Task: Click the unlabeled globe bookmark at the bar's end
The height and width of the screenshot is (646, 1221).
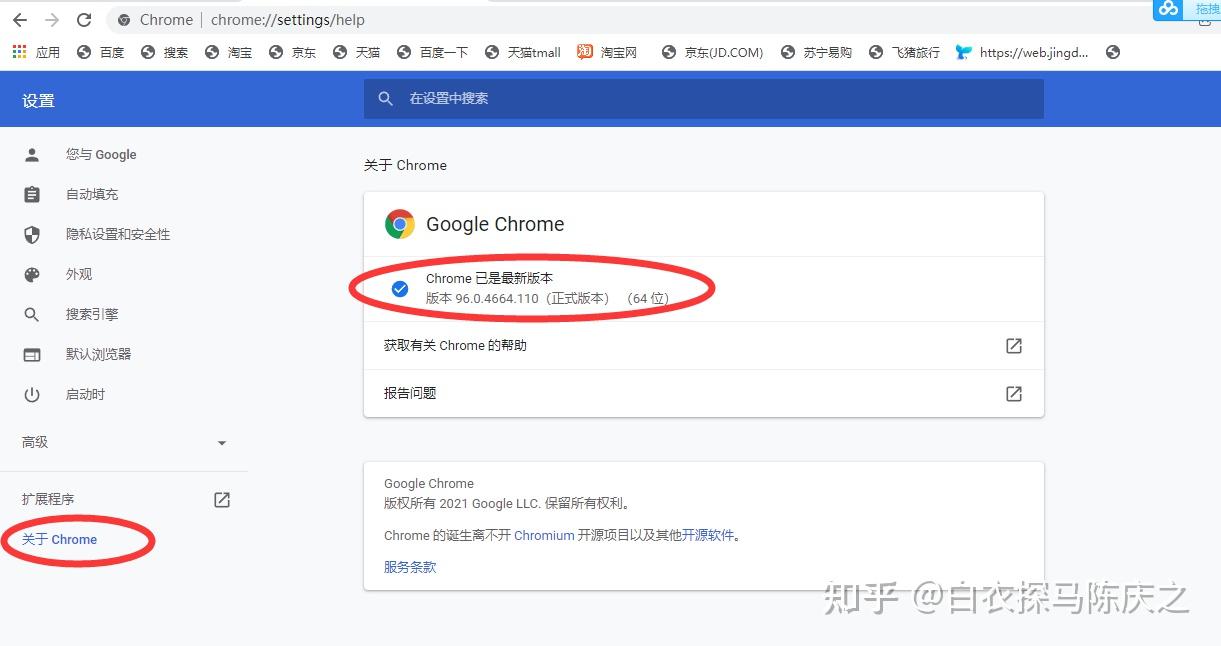Action: coord(1113,52)
